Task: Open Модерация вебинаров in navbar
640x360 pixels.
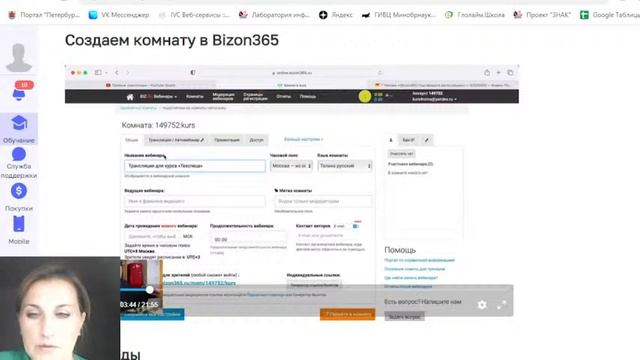Action: [x=223, y=97]
